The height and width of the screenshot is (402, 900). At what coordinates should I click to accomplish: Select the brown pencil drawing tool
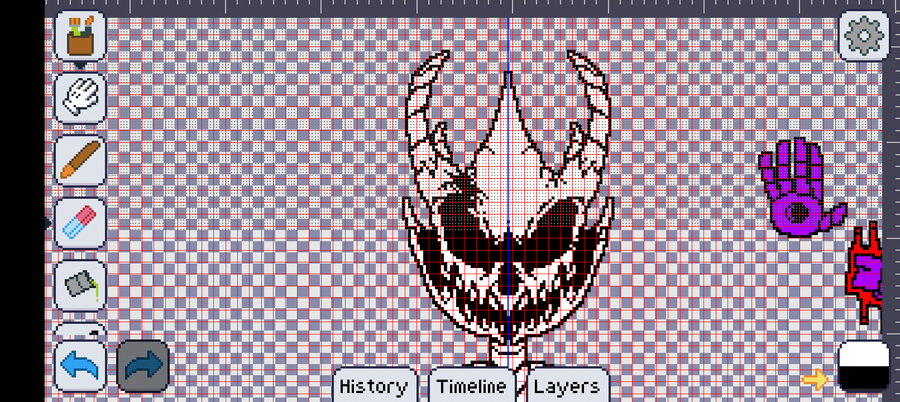click(x=80, y=160)
